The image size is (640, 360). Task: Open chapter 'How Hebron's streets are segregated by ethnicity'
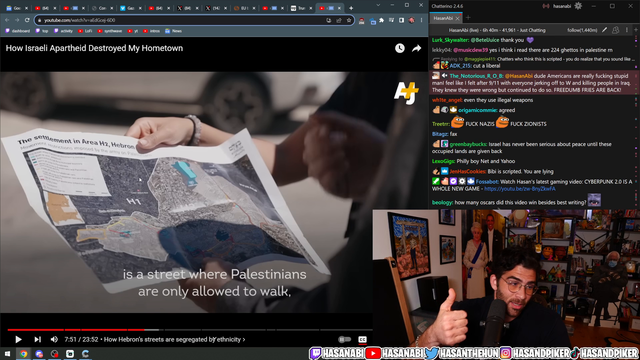pyautogui.click(x=174, y=339)
